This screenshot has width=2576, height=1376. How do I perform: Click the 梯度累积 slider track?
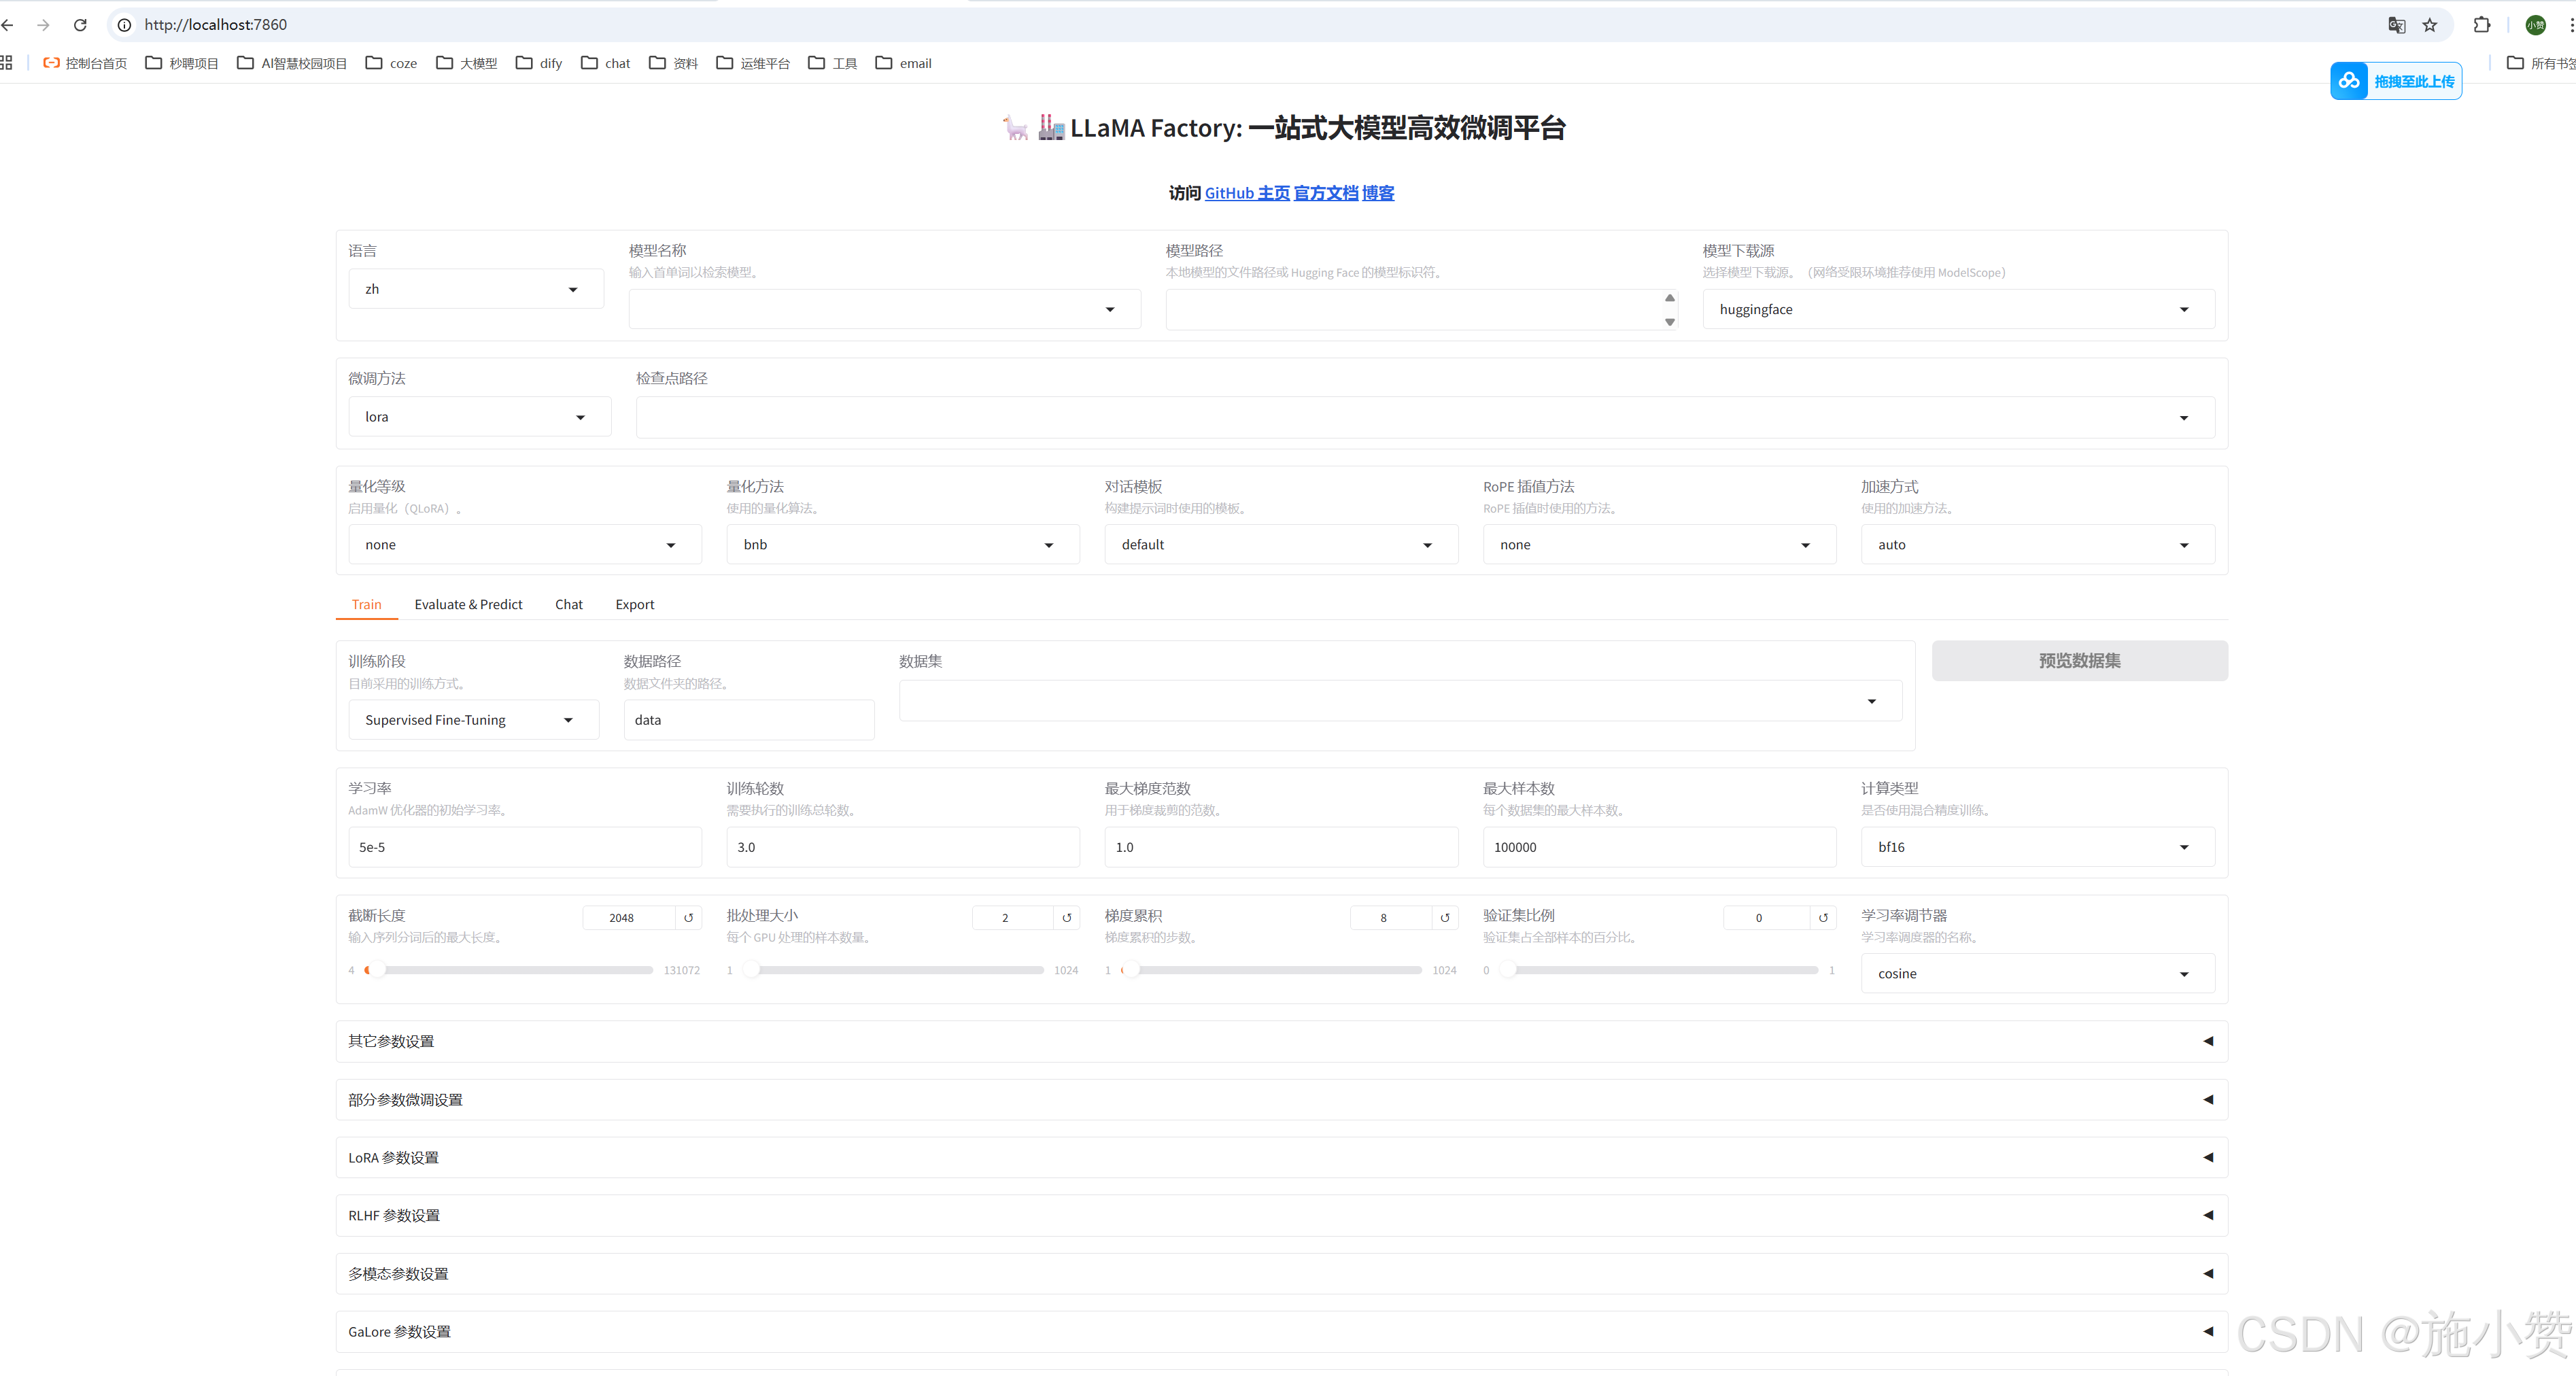(1271, 970)
